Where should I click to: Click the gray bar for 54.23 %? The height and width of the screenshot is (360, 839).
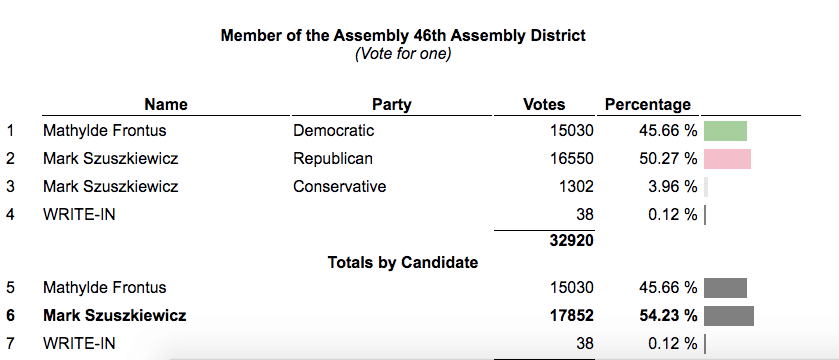tap(729, 316)
